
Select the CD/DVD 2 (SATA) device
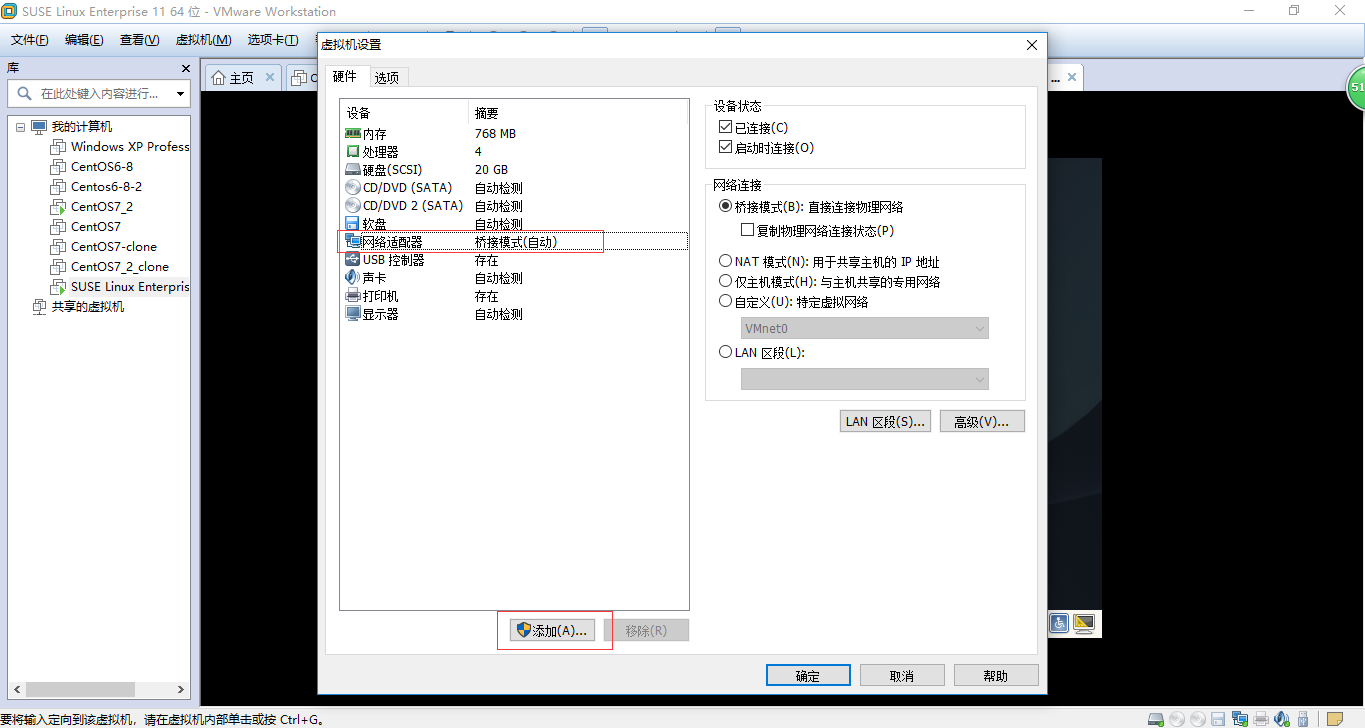(514, 205)
